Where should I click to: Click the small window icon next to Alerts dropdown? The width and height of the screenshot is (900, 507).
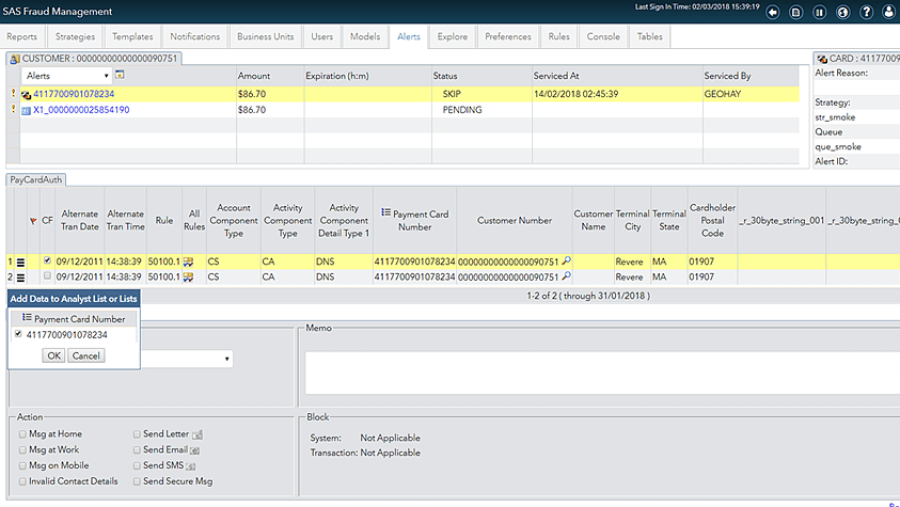[119, 75]
